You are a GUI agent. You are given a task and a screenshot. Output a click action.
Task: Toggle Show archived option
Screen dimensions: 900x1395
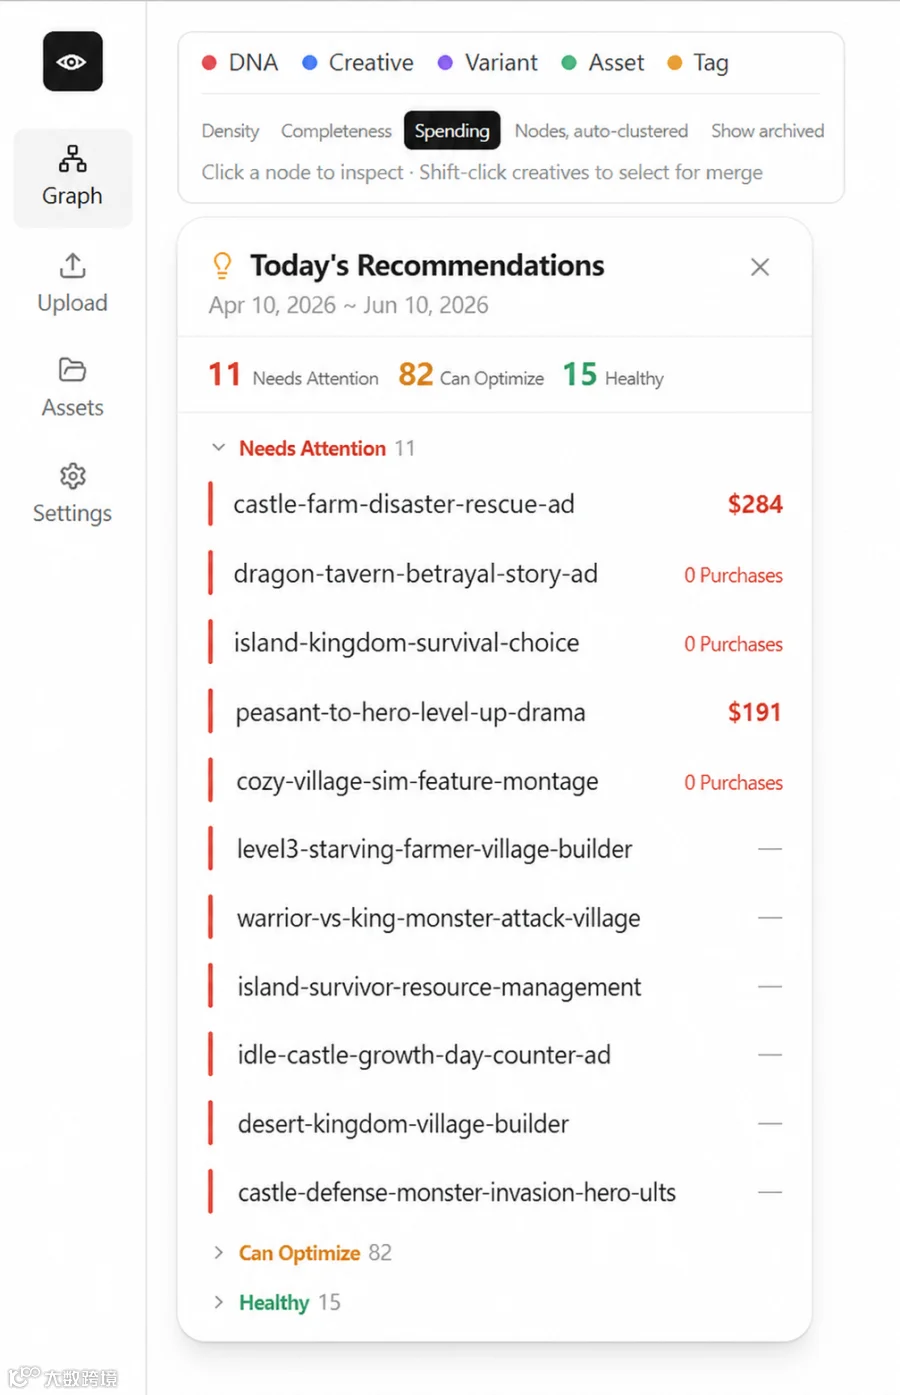pos(767,131)
